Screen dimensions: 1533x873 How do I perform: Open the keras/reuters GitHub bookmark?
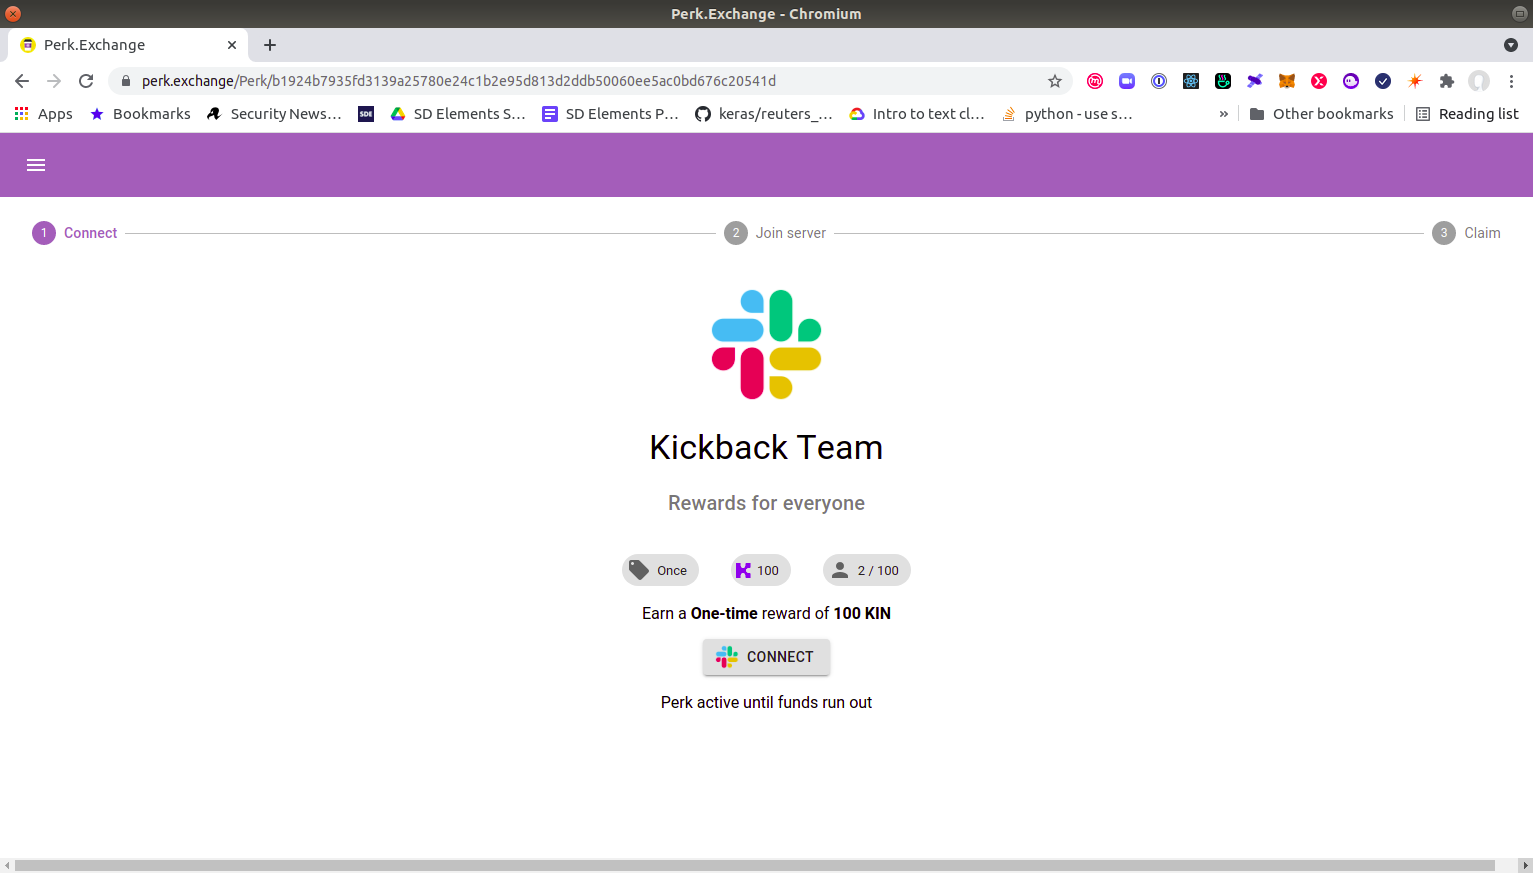764,114
